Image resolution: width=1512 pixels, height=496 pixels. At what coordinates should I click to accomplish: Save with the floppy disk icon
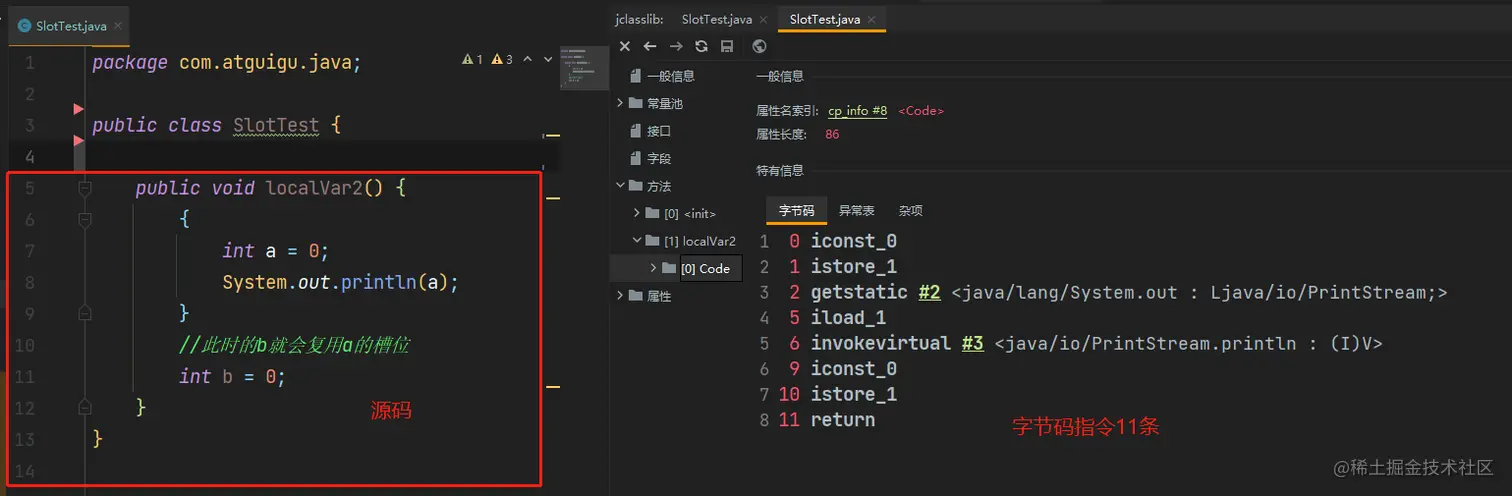(x=727, y=46)
